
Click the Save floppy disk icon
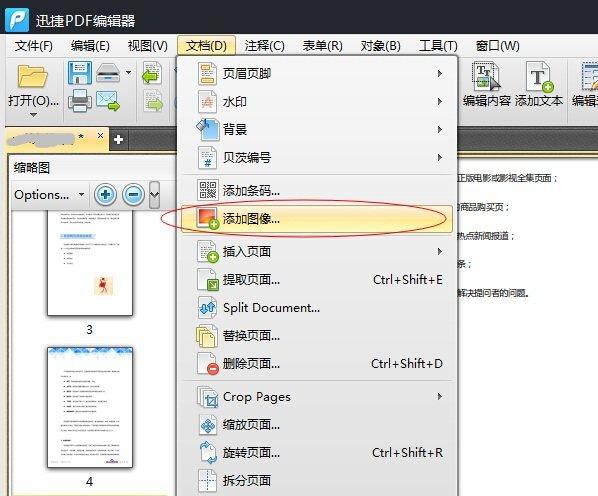click(x=80, y=72)
